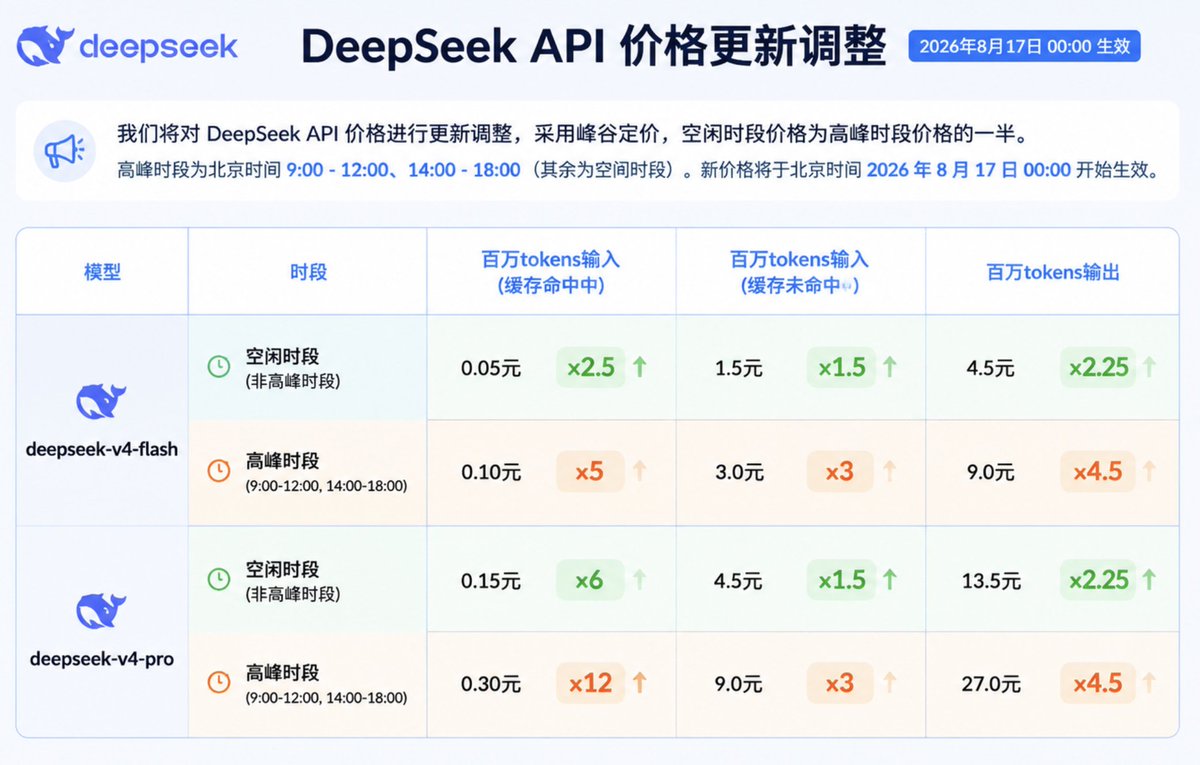Click the '时段' column header
The image size is (1200, 765).
pos(308,272)
